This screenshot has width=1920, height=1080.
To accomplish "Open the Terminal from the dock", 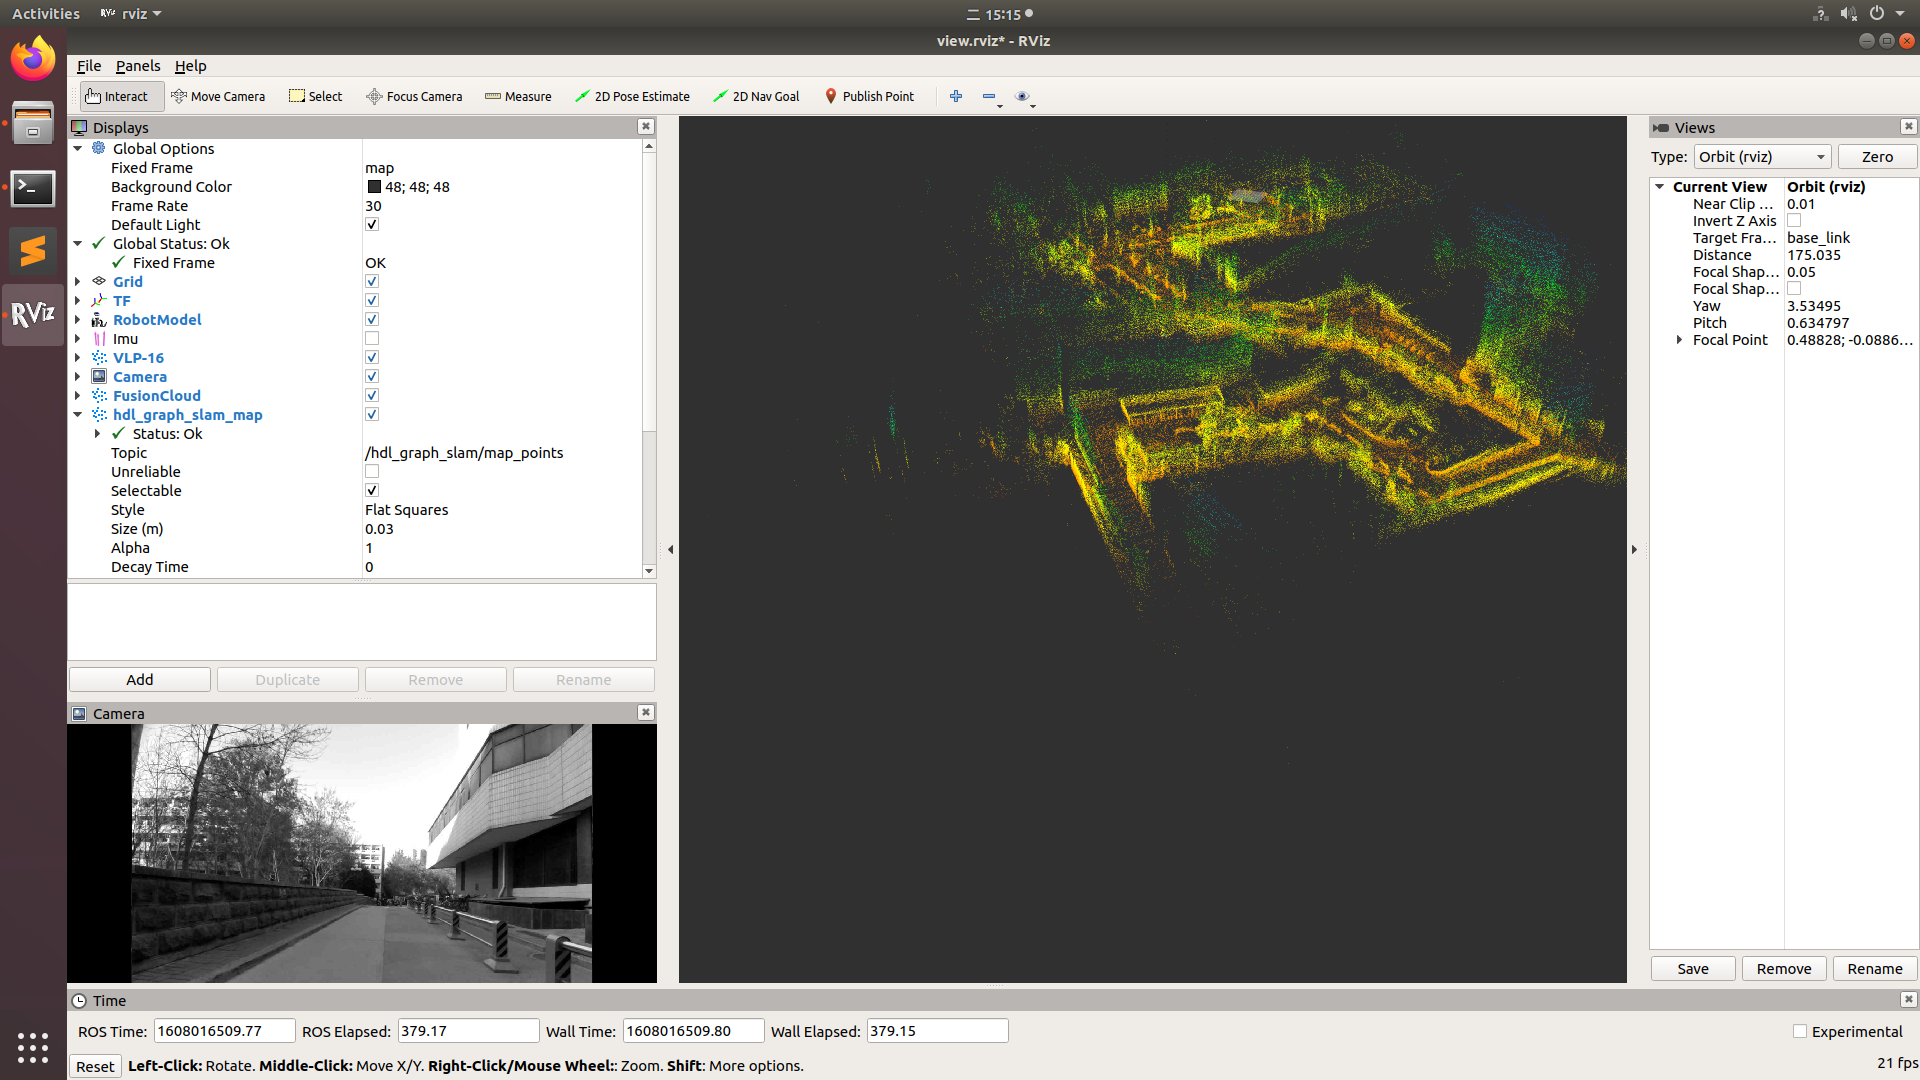I will point(33,188).
